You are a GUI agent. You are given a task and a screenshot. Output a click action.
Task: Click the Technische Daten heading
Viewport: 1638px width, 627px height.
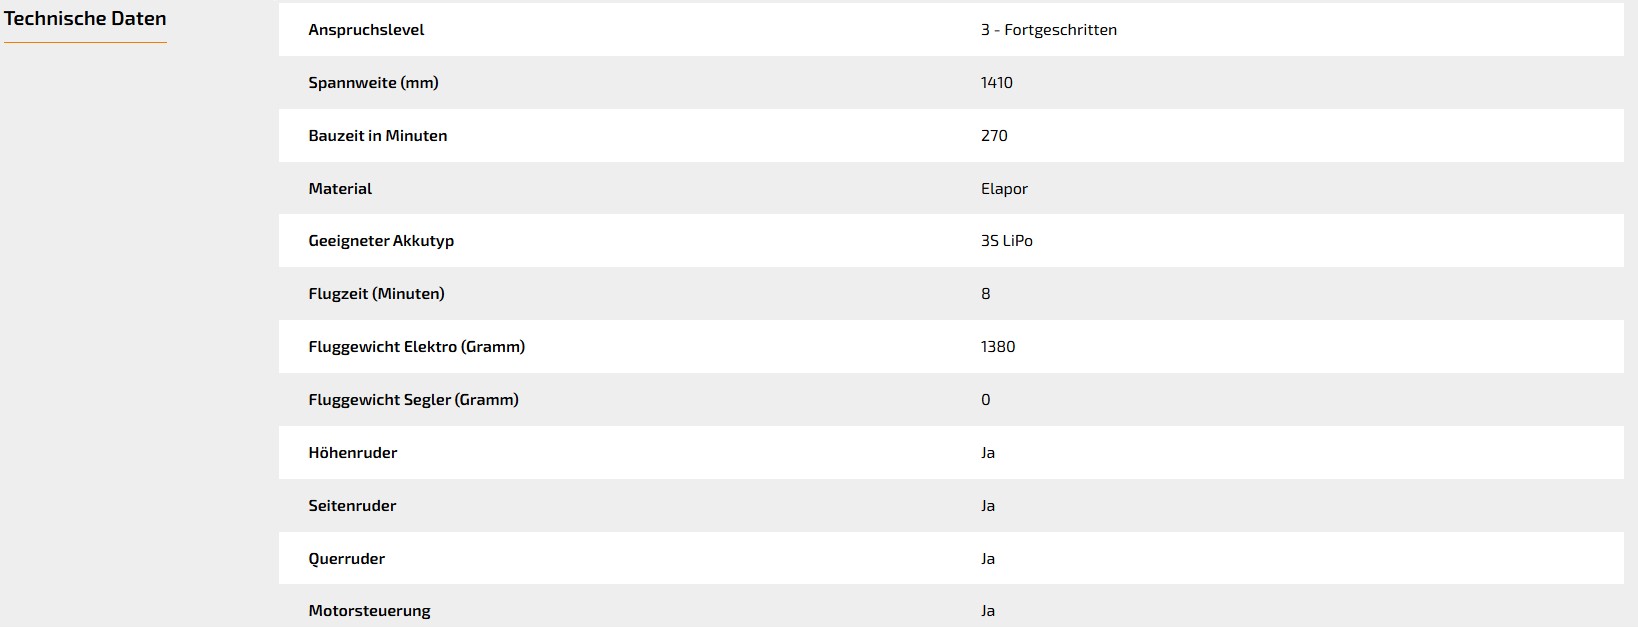click(x=85, y=19)
